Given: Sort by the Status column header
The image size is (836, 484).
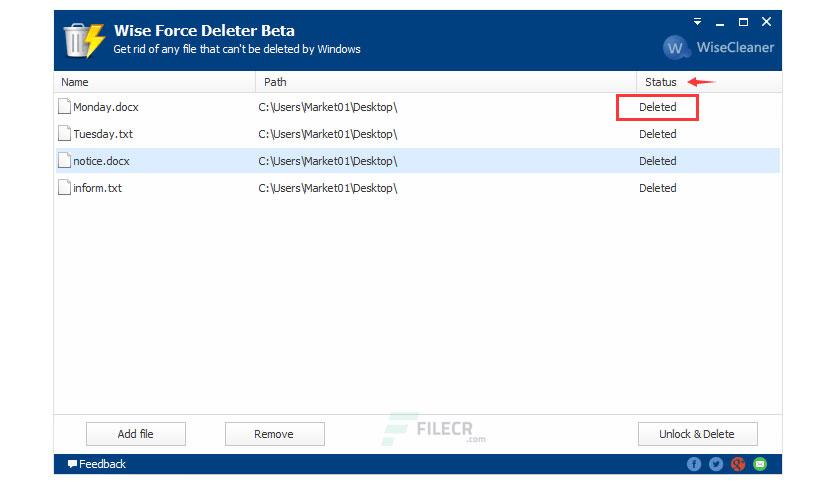Looking at the screenshot, I should 709,82.
